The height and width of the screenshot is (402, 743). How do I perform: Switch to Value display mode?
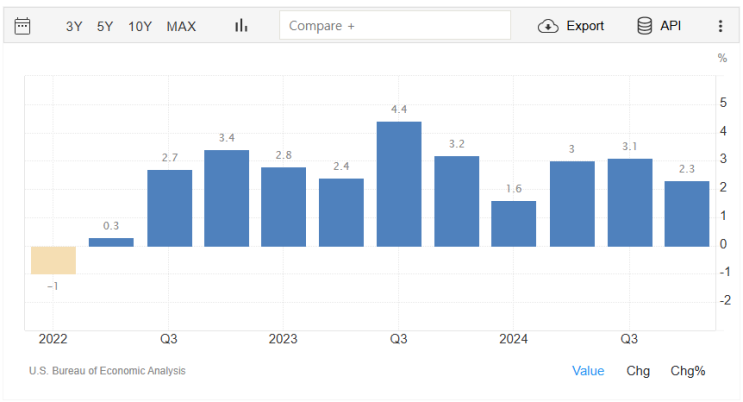[x=588, y=371]
